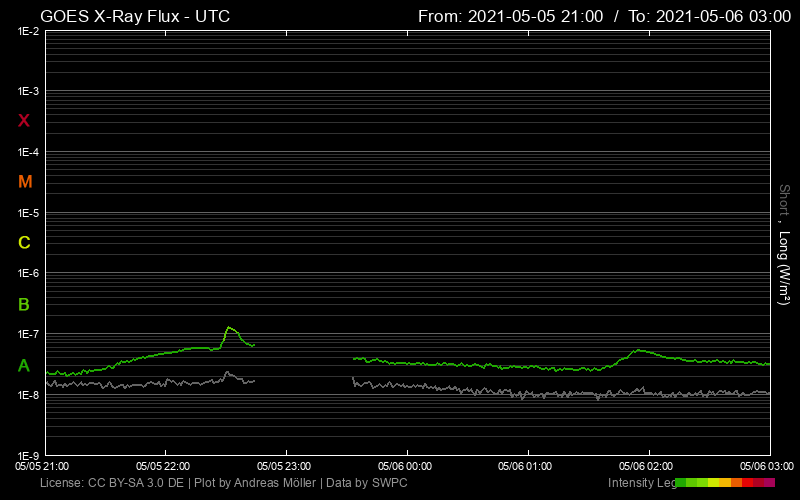800x500 pixels.
Task: Click the 1E-8 y-axis label
Action: point(28,395)
